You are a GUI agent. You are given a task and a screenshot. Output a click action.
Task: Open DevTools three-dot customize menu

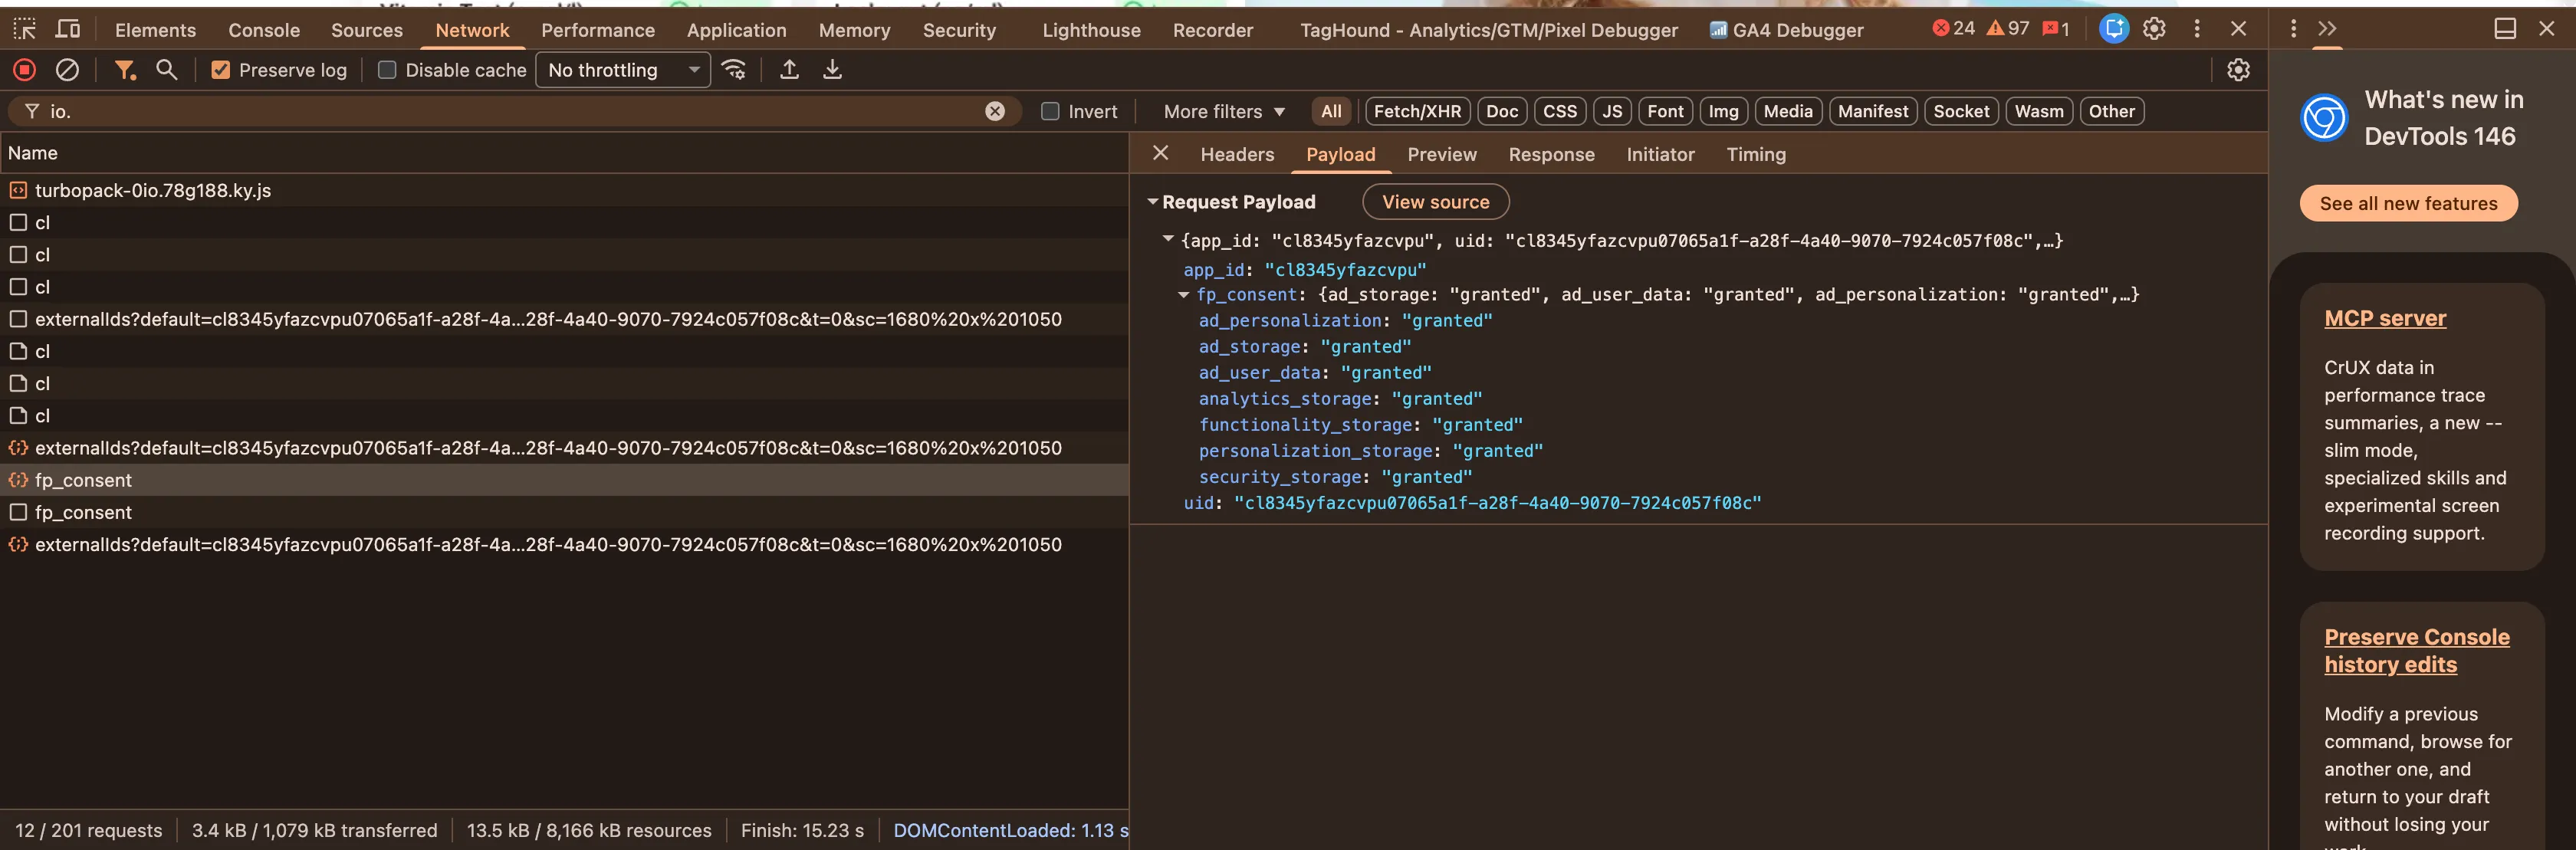(x=2197, y=29)
